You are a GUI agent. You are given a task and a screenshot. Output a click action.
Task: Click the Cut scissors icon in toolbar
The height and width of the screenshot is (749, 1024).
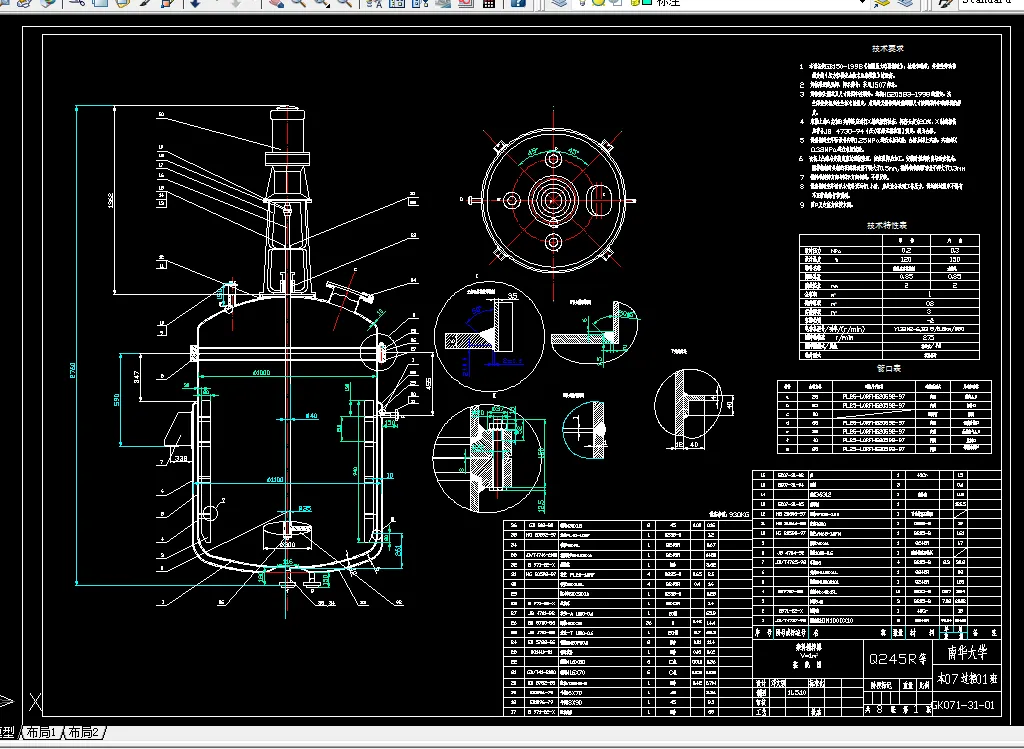coord(76,3)
